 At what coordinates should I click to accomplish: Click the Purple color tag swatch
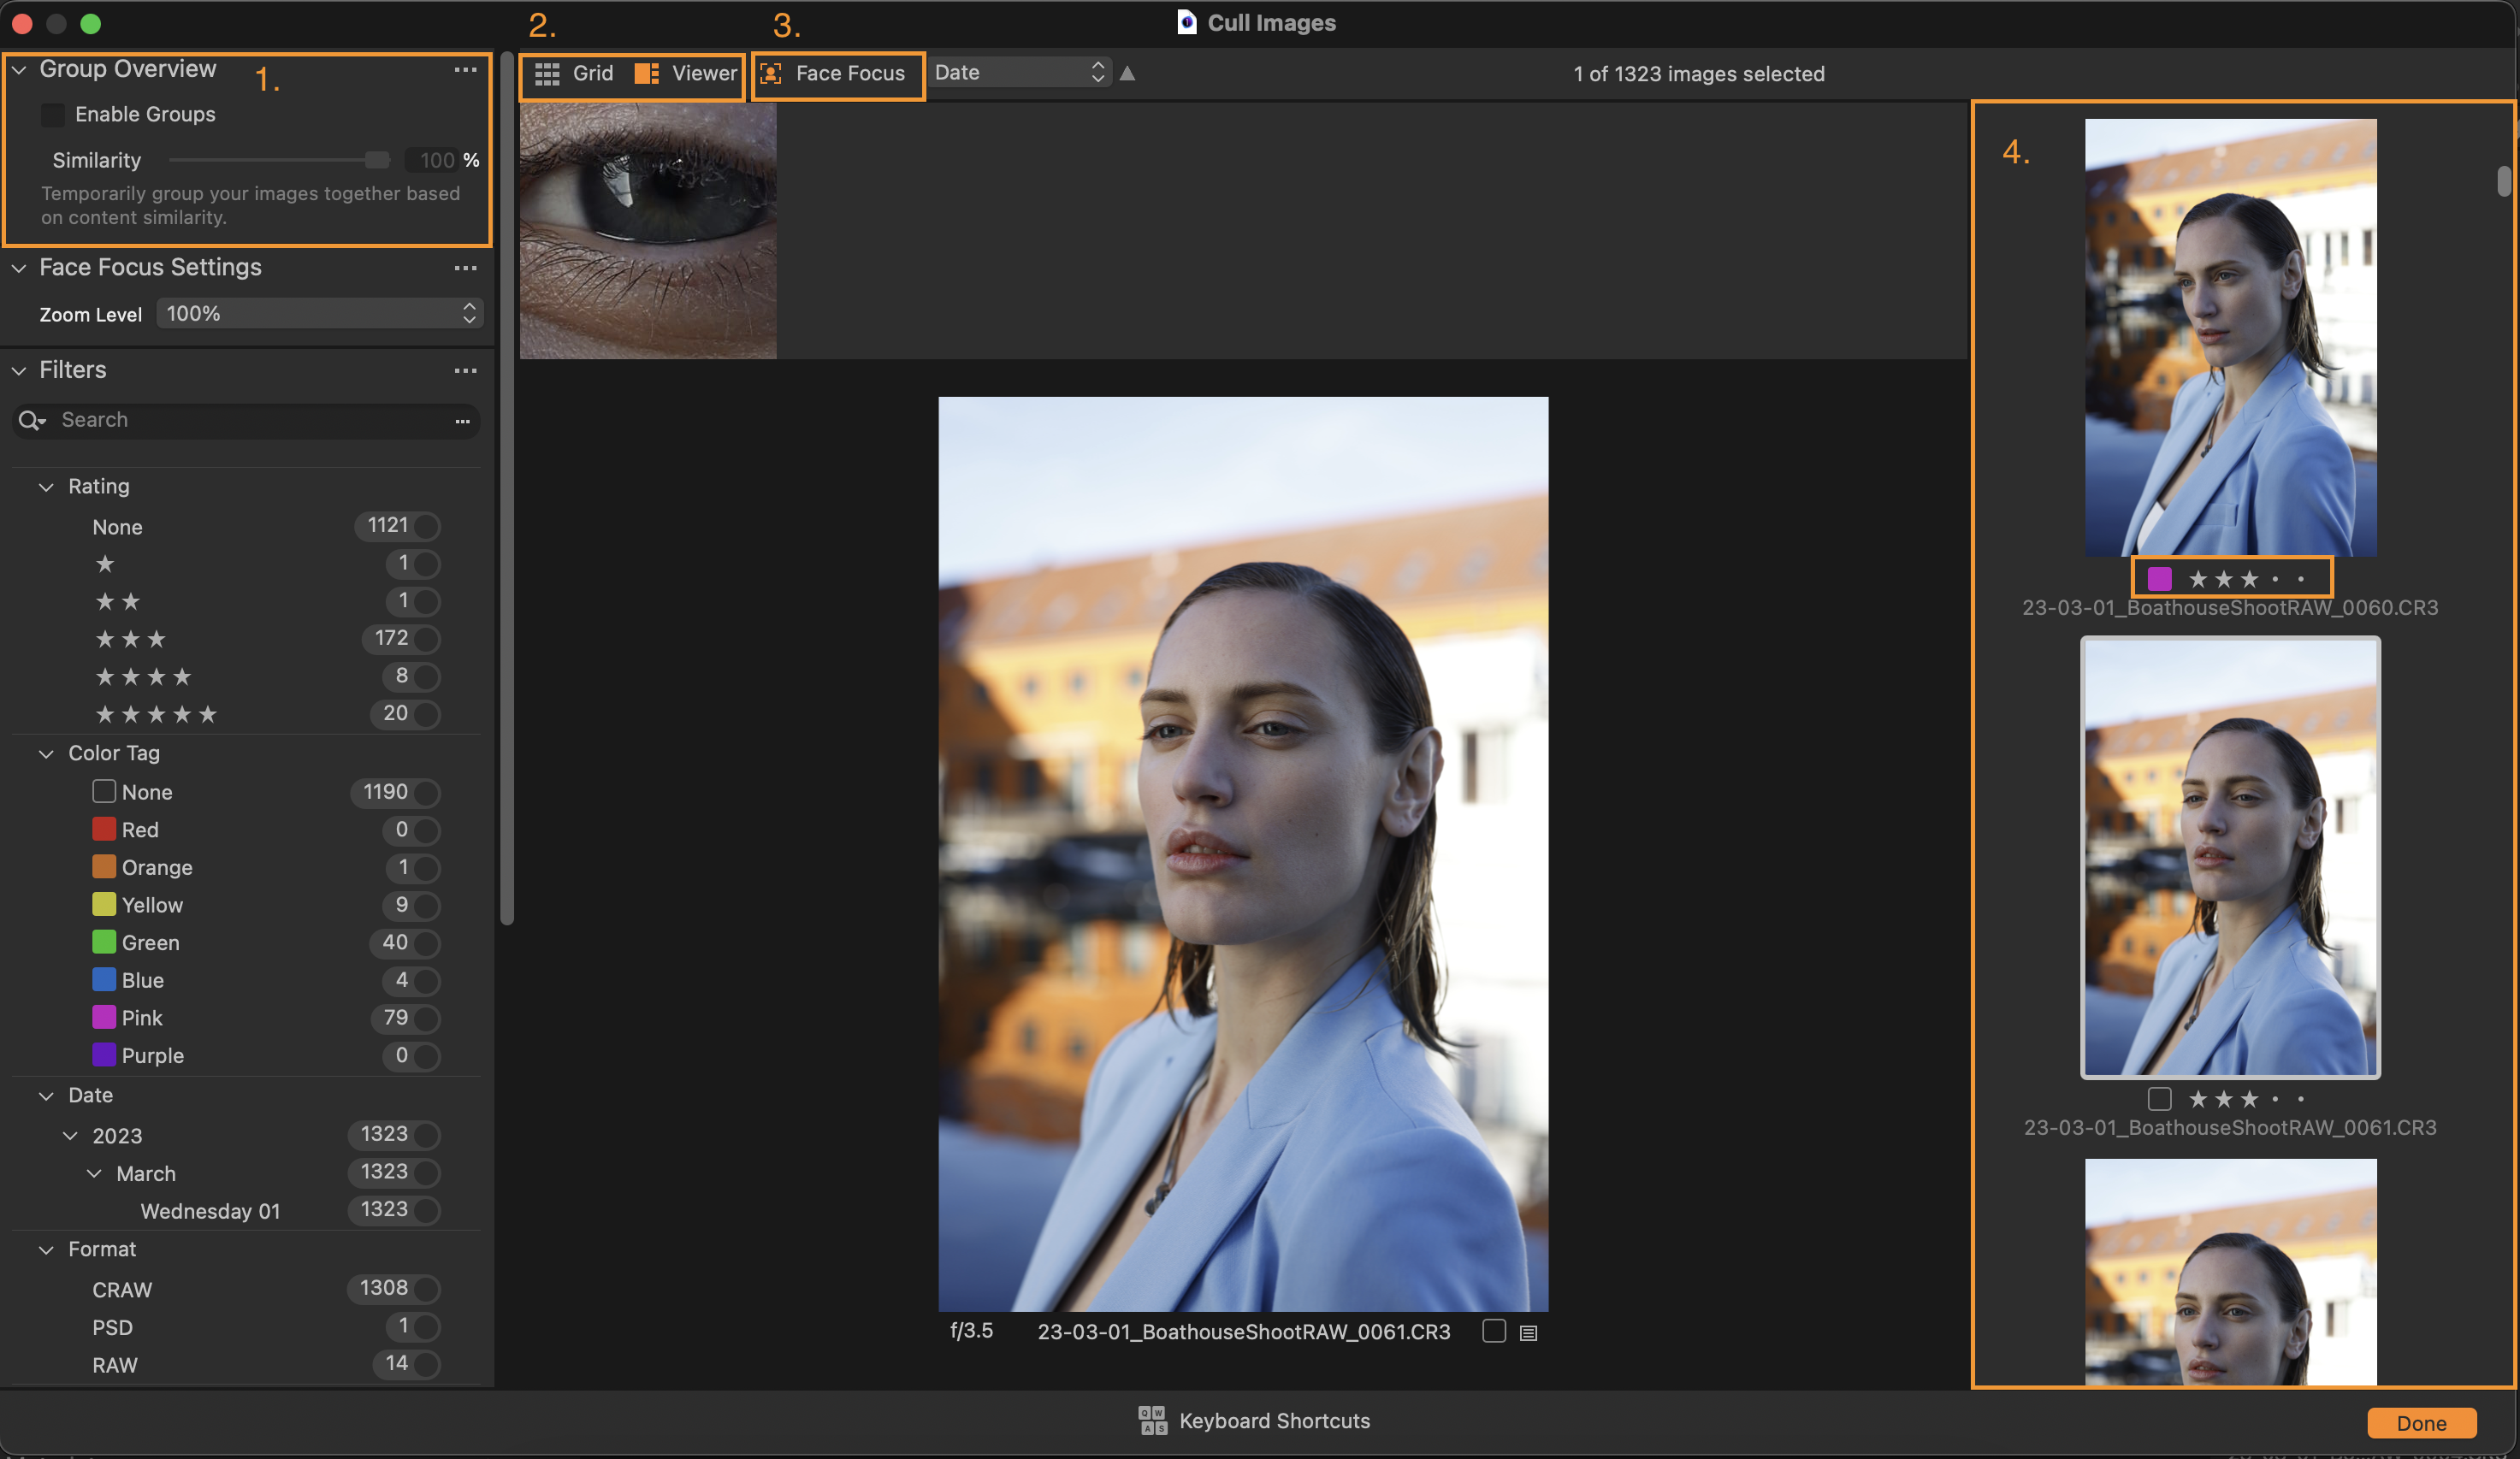point(104,1056)
